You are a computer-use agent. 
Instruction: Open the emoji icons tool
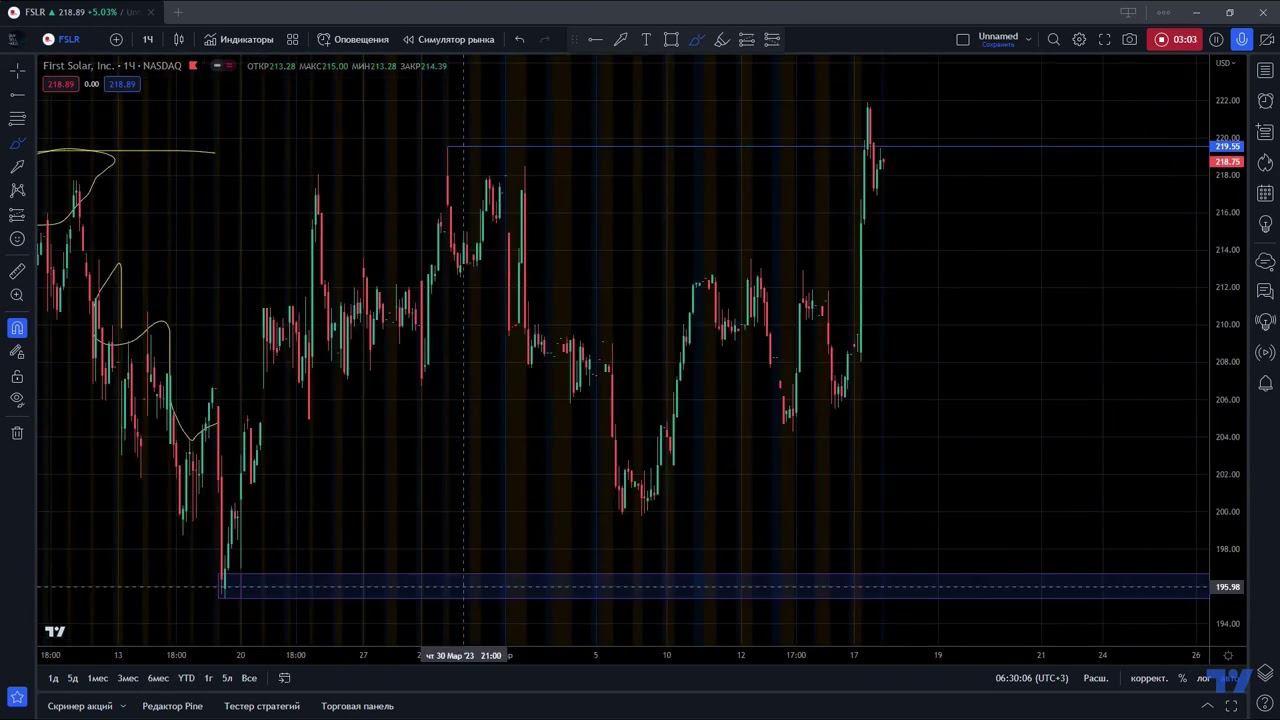tap(17, 239)
